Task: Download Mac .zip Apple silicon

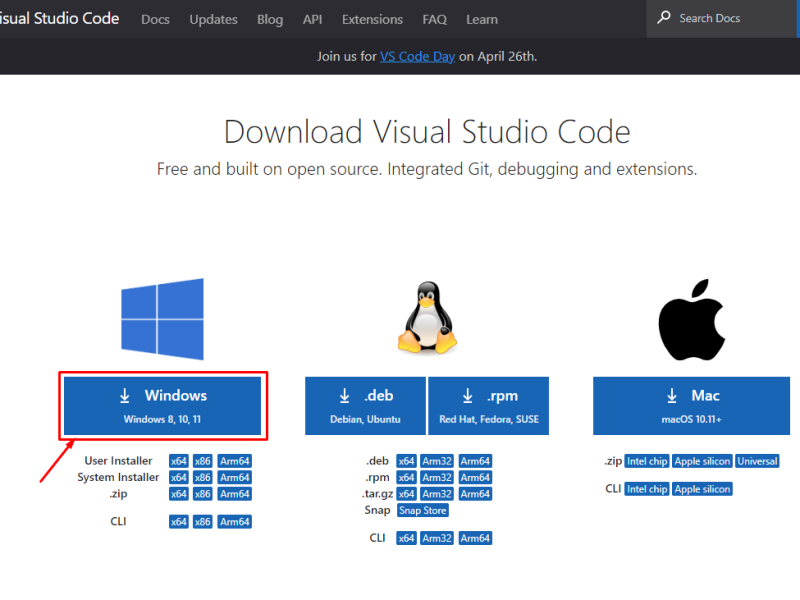Action: [x=702, y=461]
